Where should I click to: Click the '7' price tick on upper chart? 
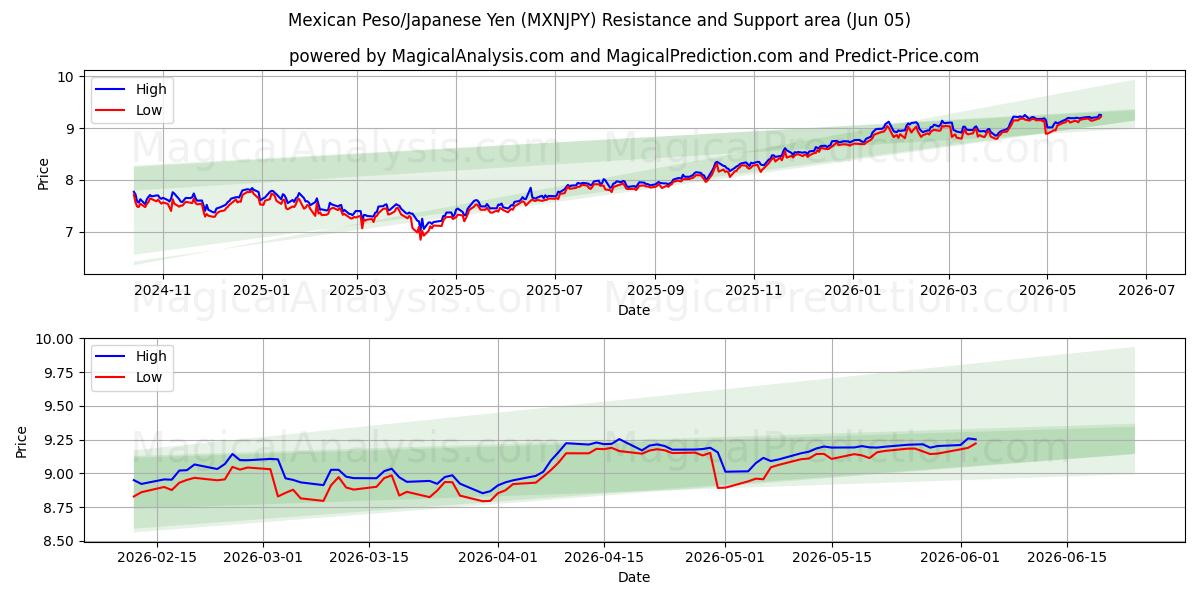(x=70, y=232)
